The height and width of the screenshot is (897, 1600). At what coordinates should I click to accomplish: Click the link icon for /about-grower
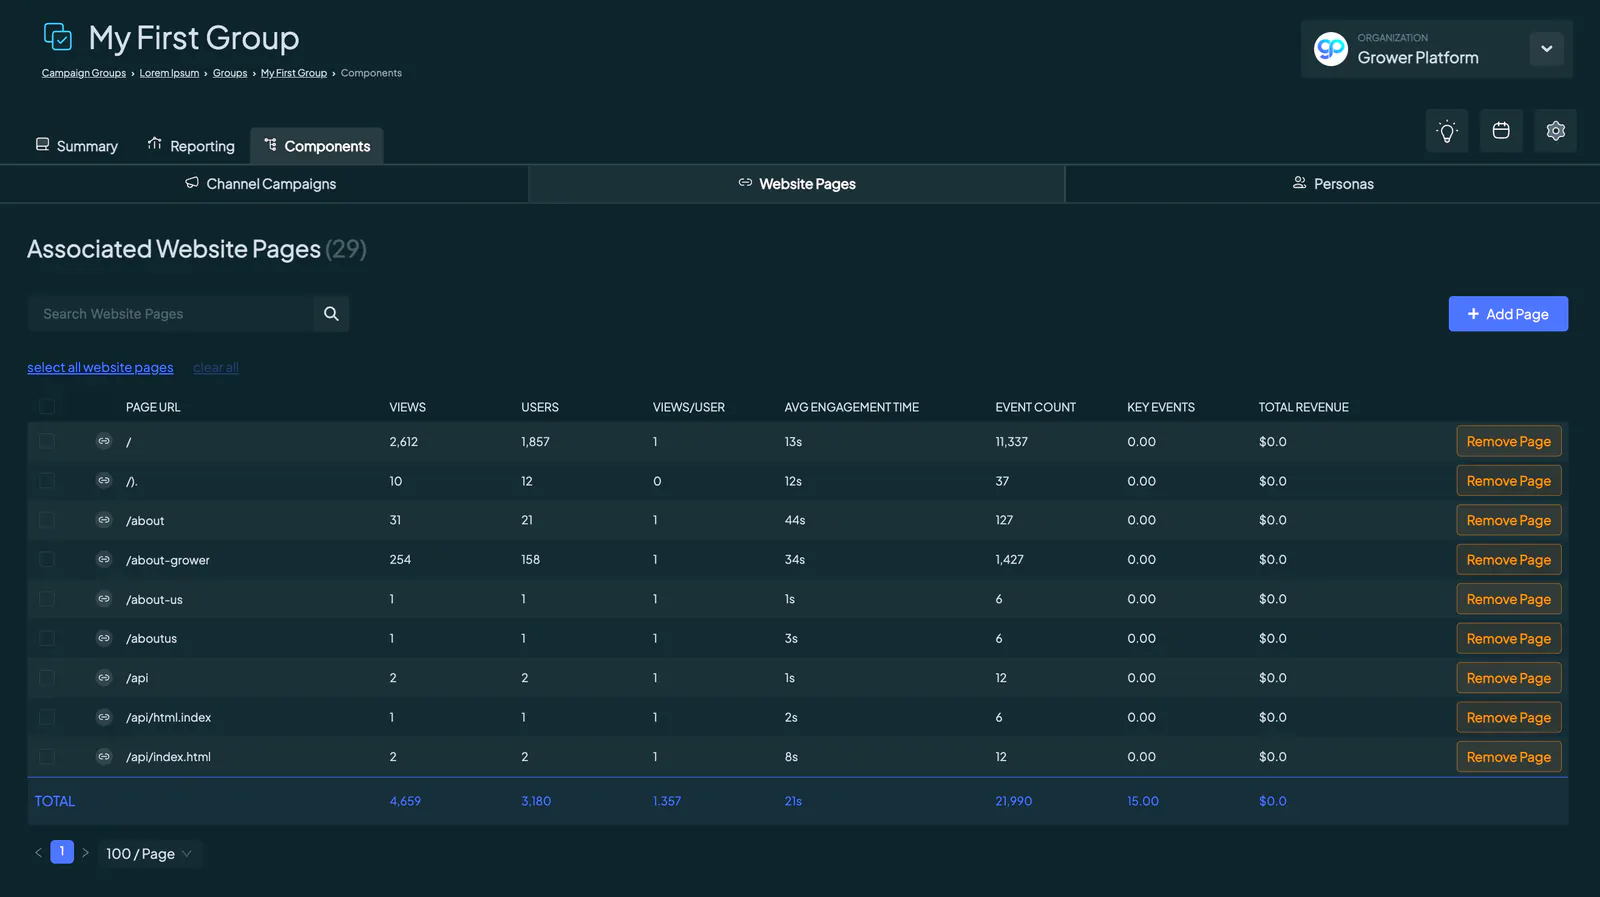point(104,560)
